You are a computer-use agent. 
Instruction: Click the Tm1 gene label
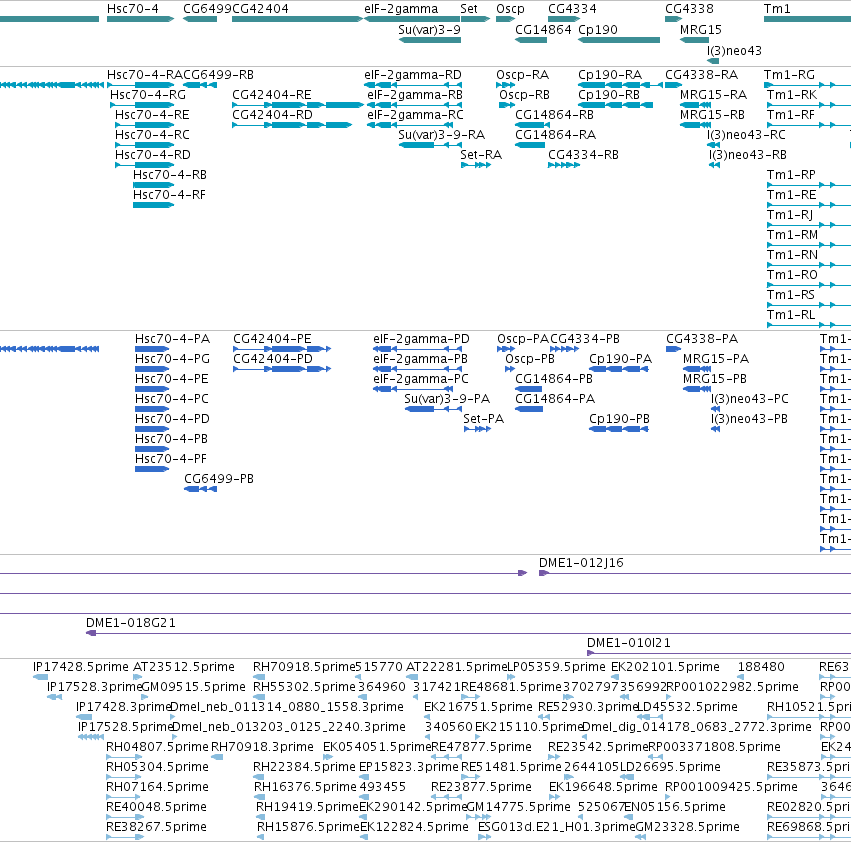coord(777,9)
